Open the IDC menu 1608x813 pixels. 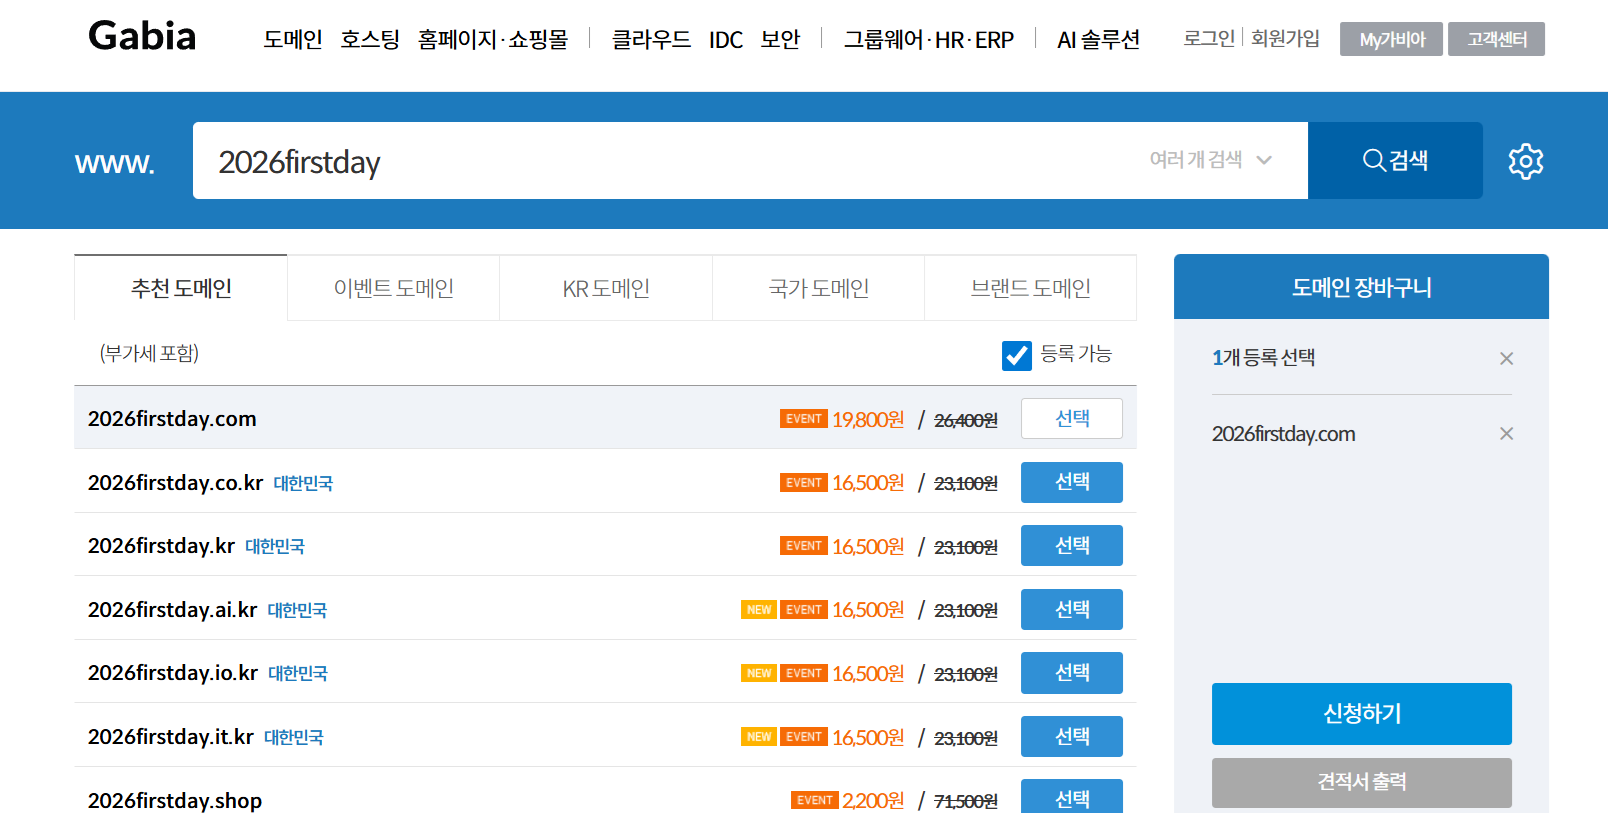(726, 40)
